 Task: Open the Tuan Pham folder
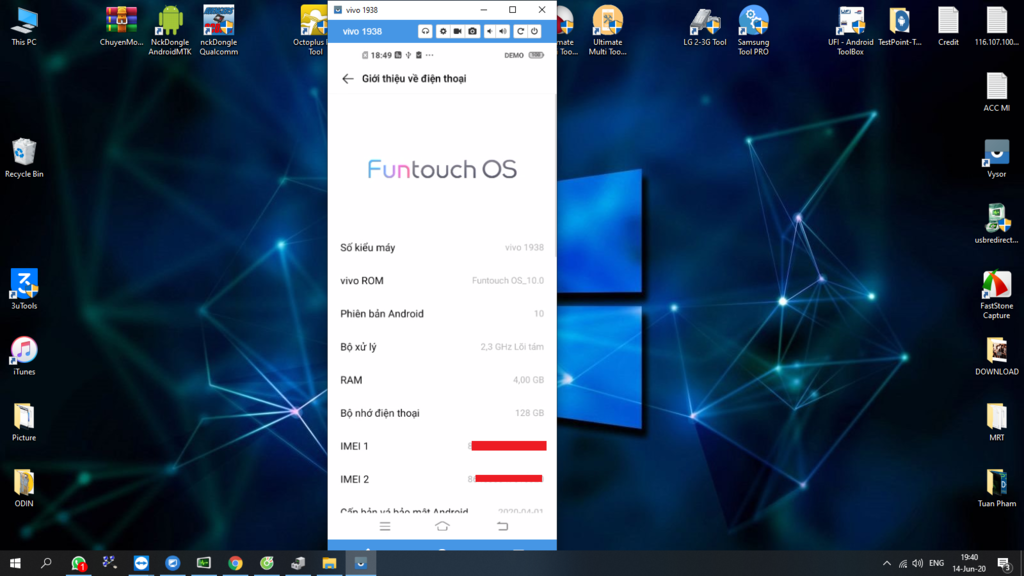(x=997, y=488)
